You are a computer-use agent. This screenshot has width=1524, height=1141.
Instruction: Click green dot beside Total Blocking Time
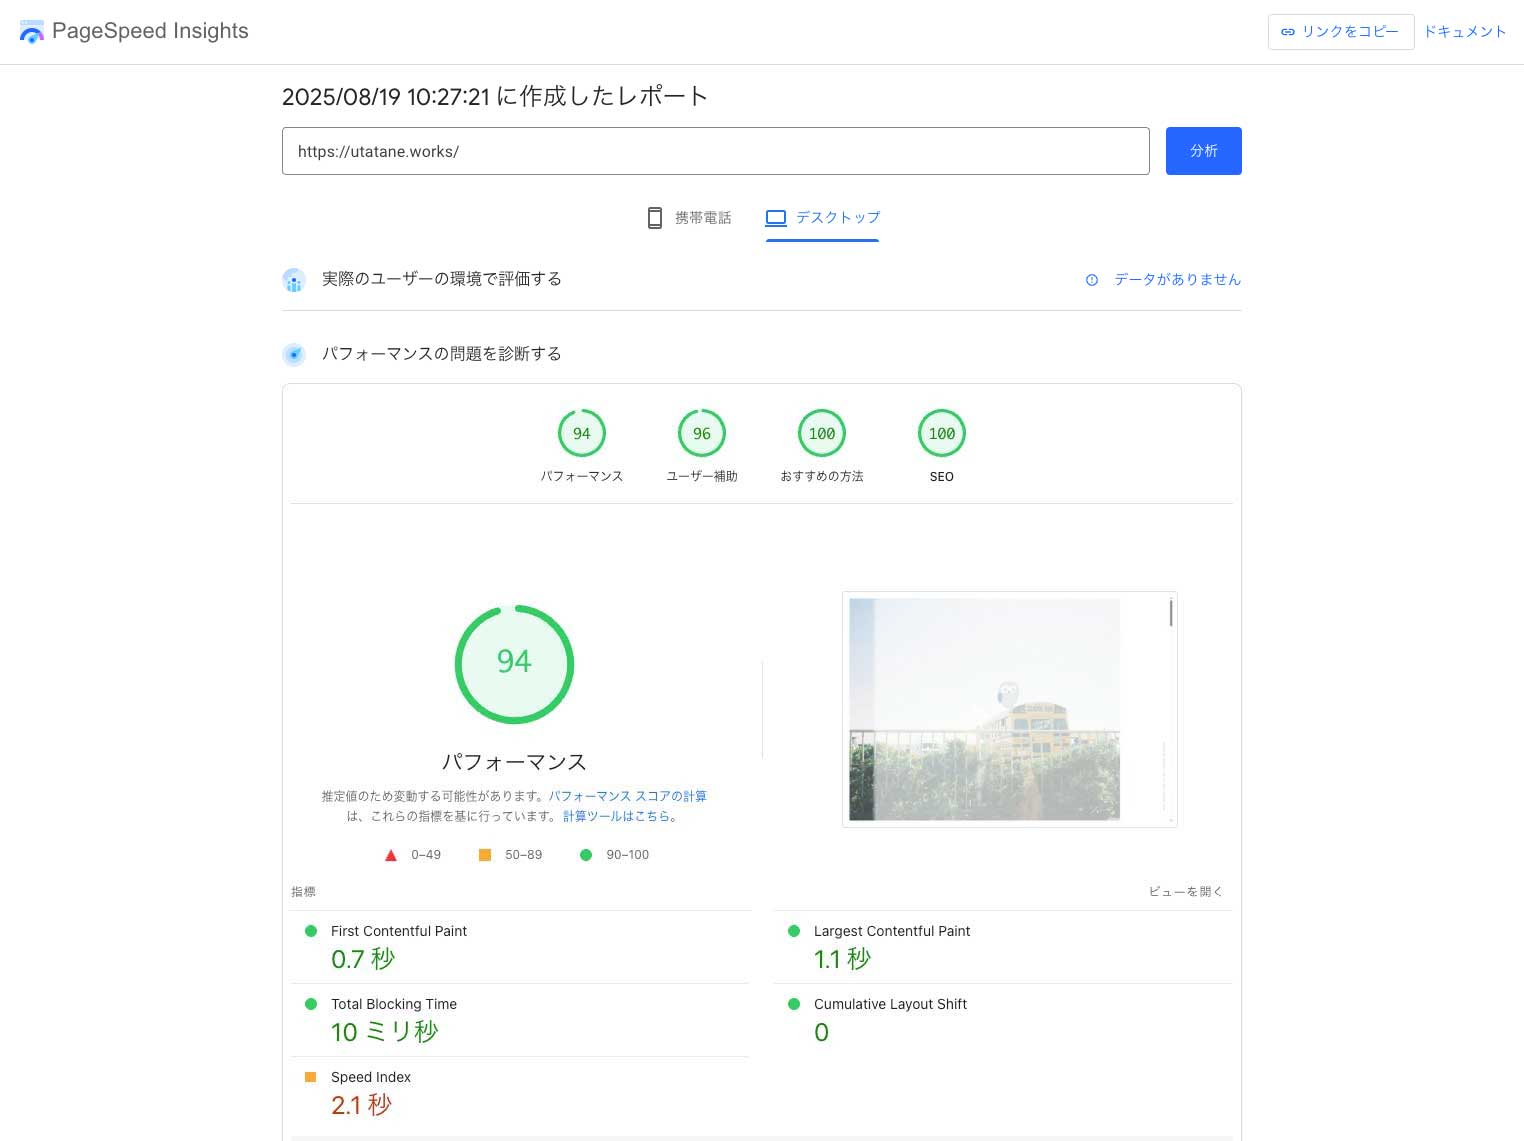tap(311, 1004)
